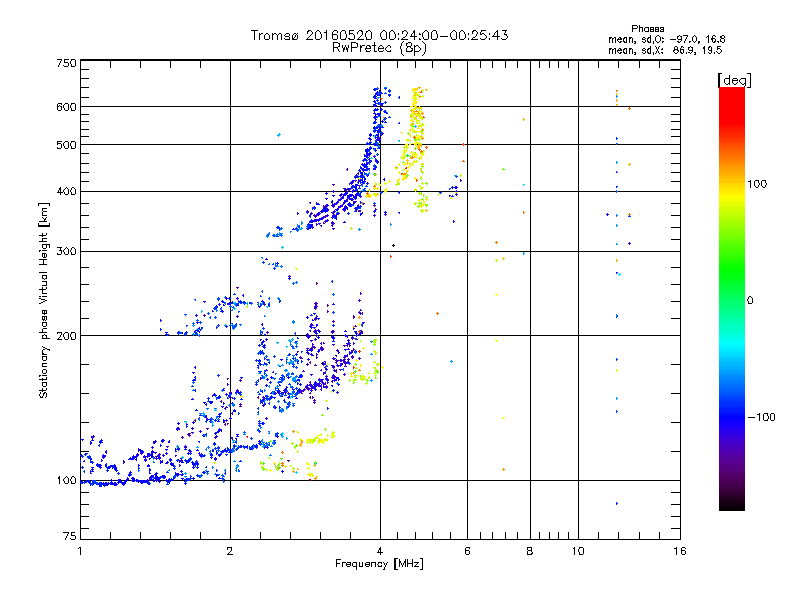Image resolution: width=800 pixels, height=600 pixels.
Task: Click the 750 tick label at the axis top
Action: tap(66, 63)
